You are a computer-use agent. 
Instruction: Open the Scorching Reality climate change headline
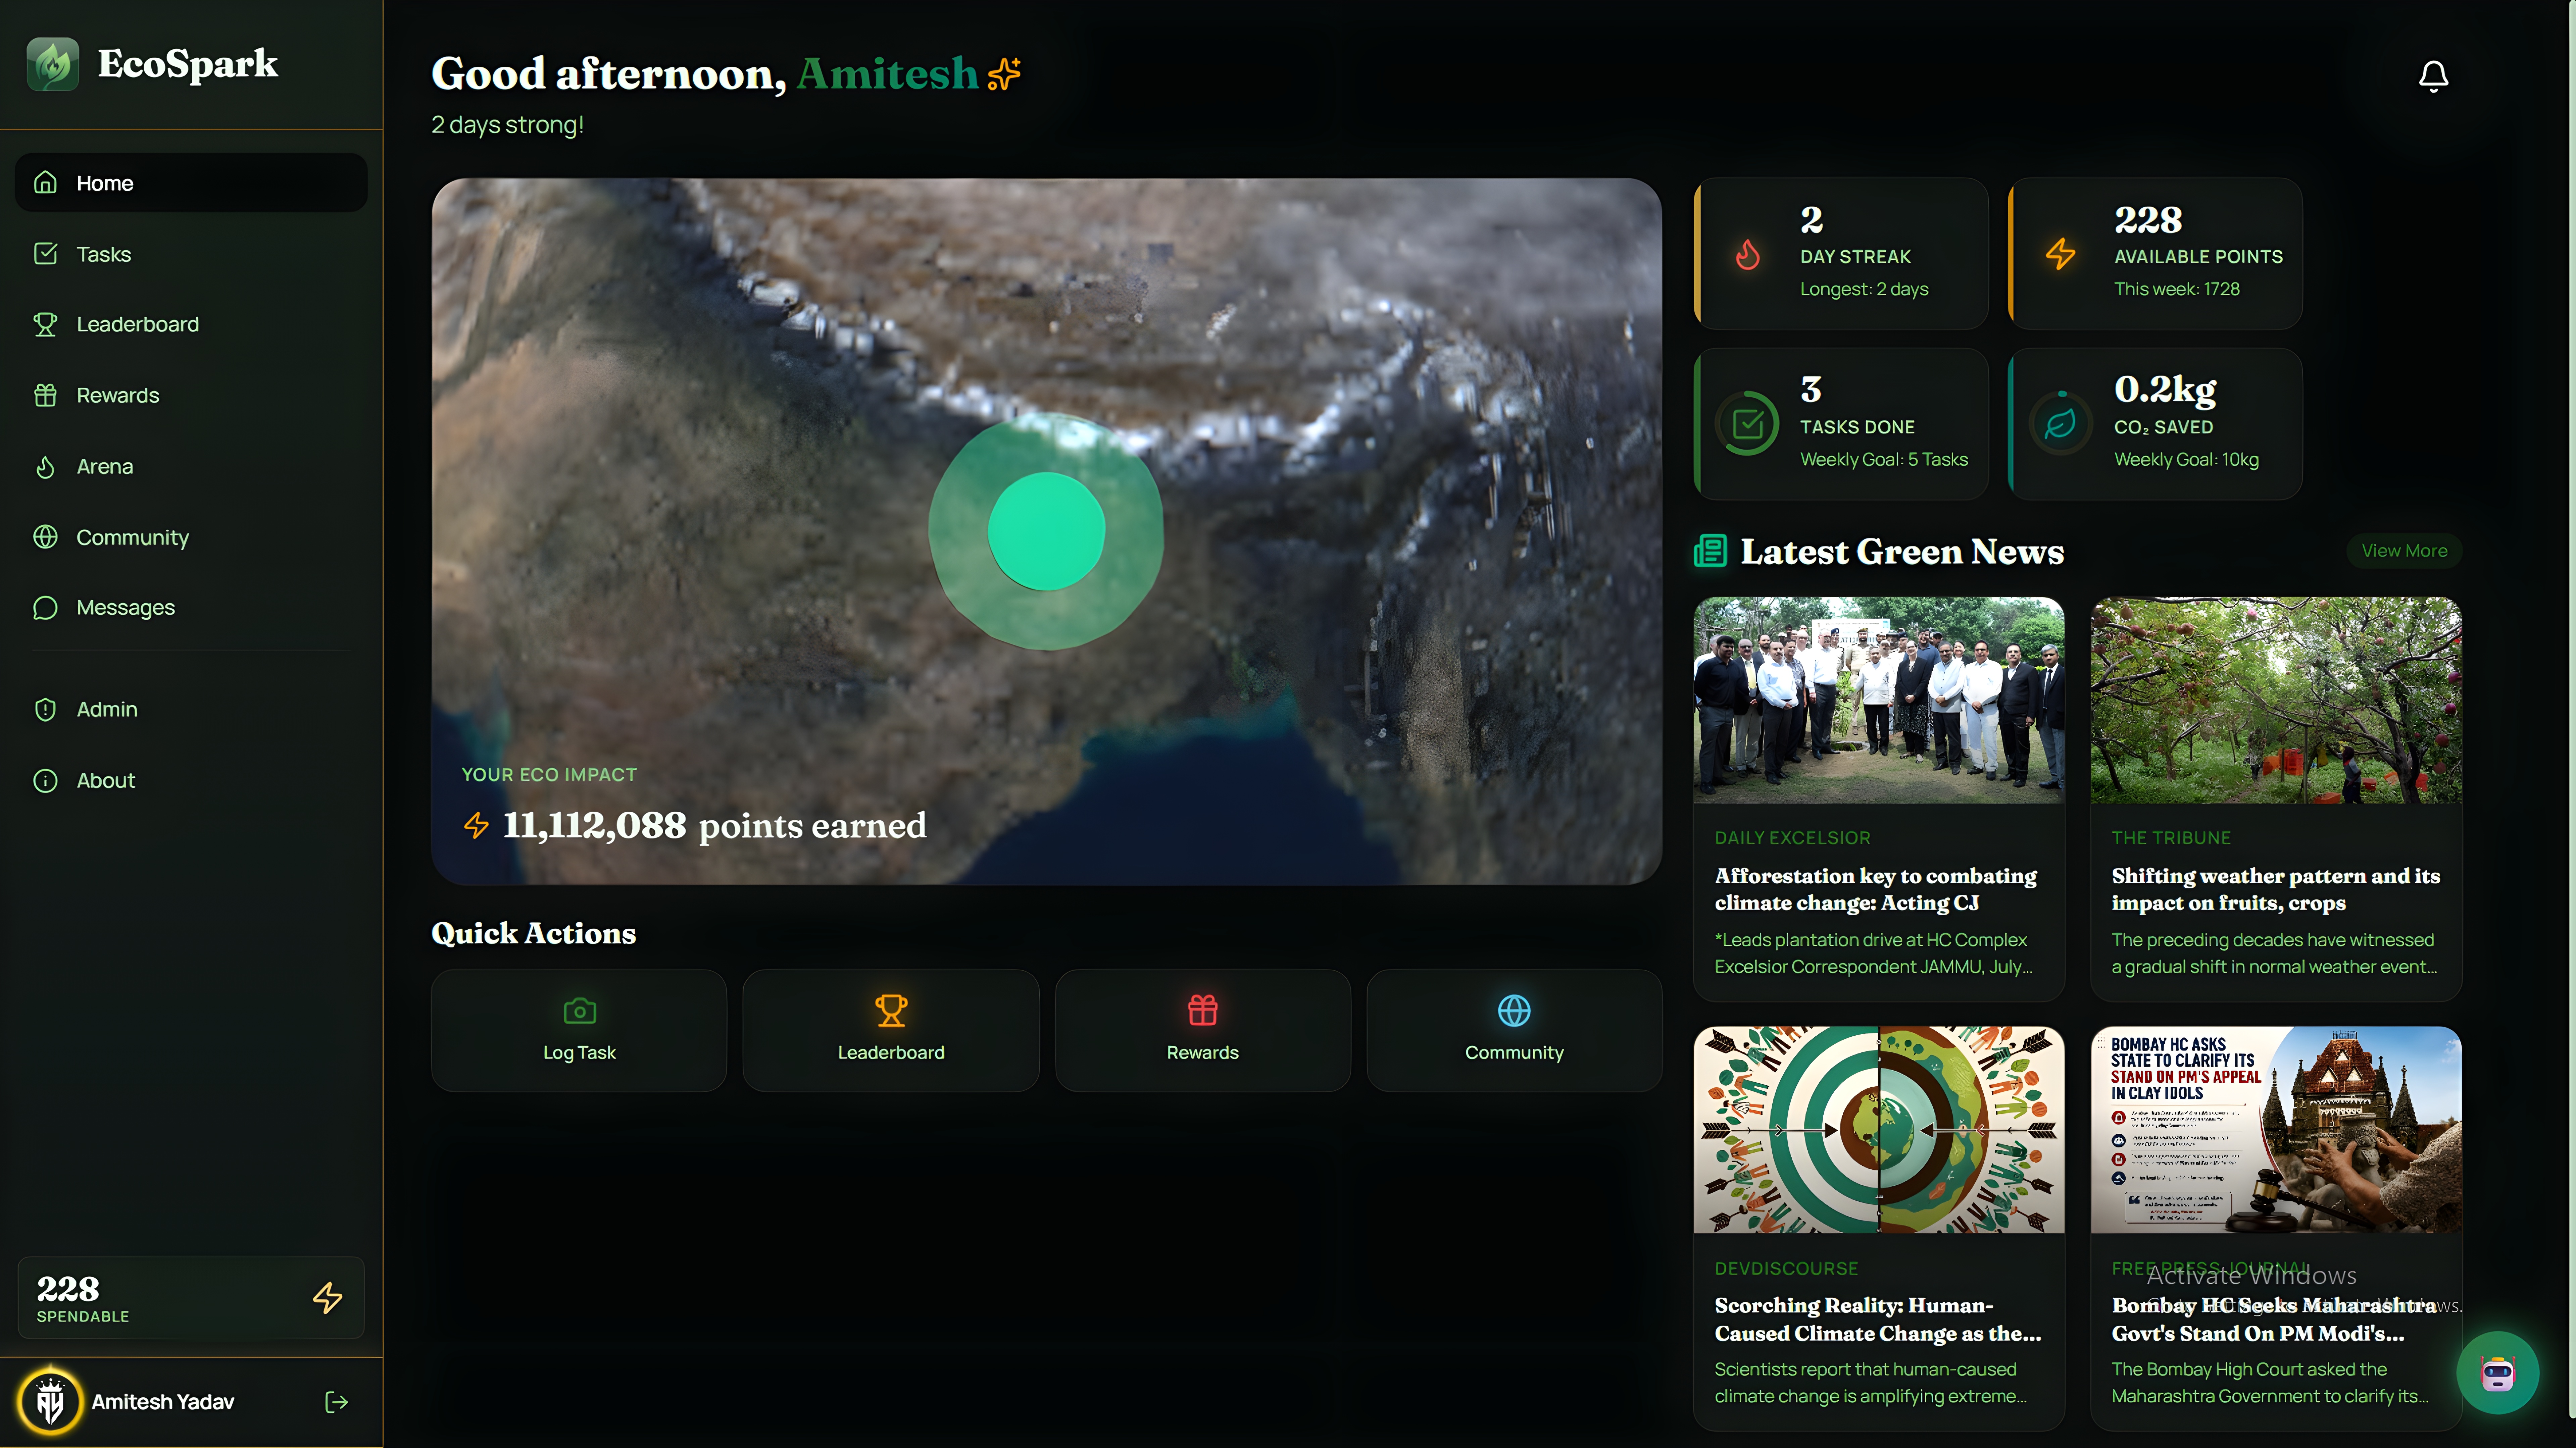coord(1878,1319)
